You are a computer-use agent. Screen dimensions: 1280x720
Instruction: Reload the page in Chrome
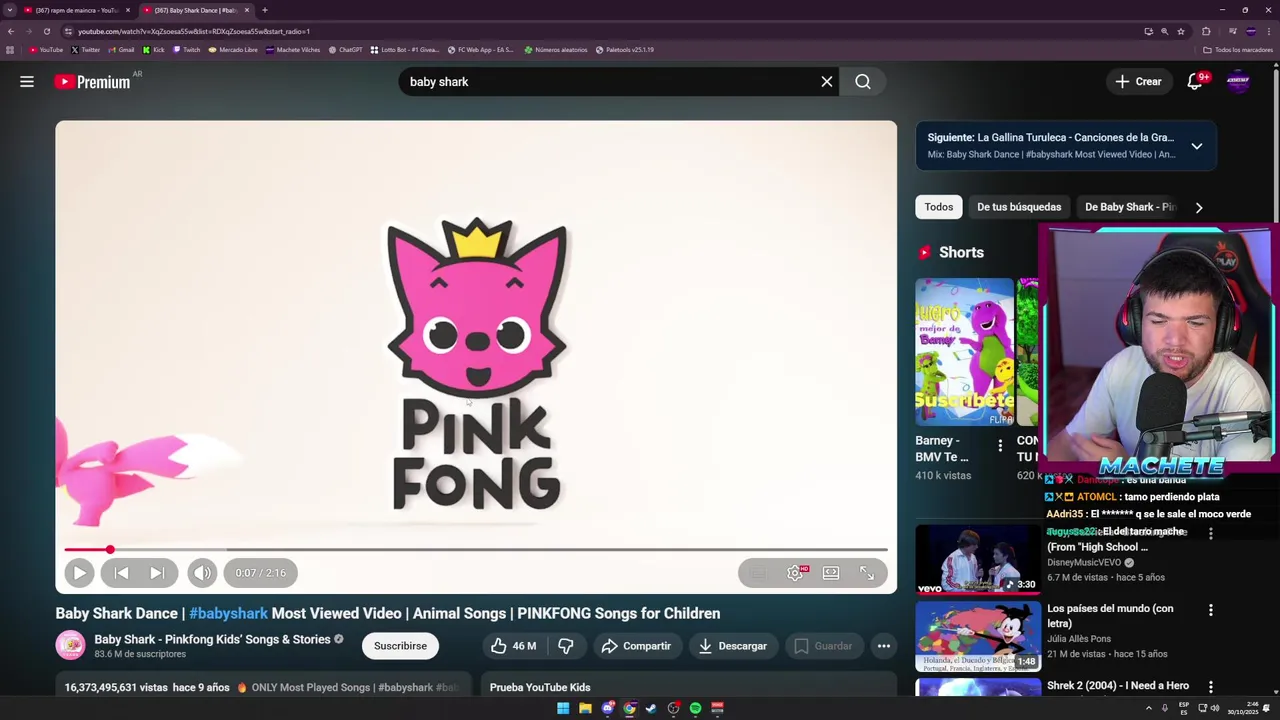pyautogui.click(x=46, y=31)
